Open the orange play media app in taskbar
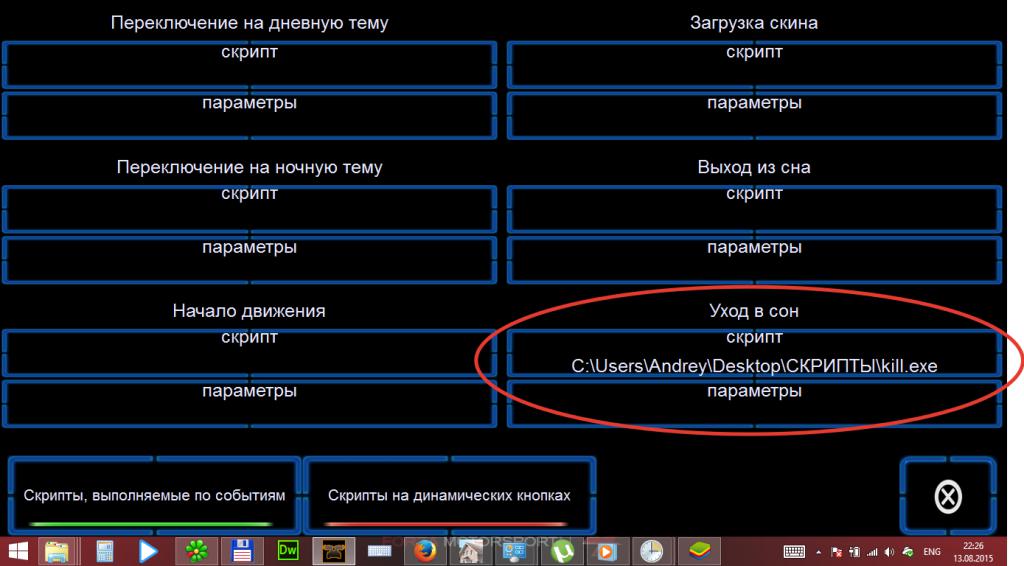Viewport: 1024px width, 566px height. (x=607, y=552)
